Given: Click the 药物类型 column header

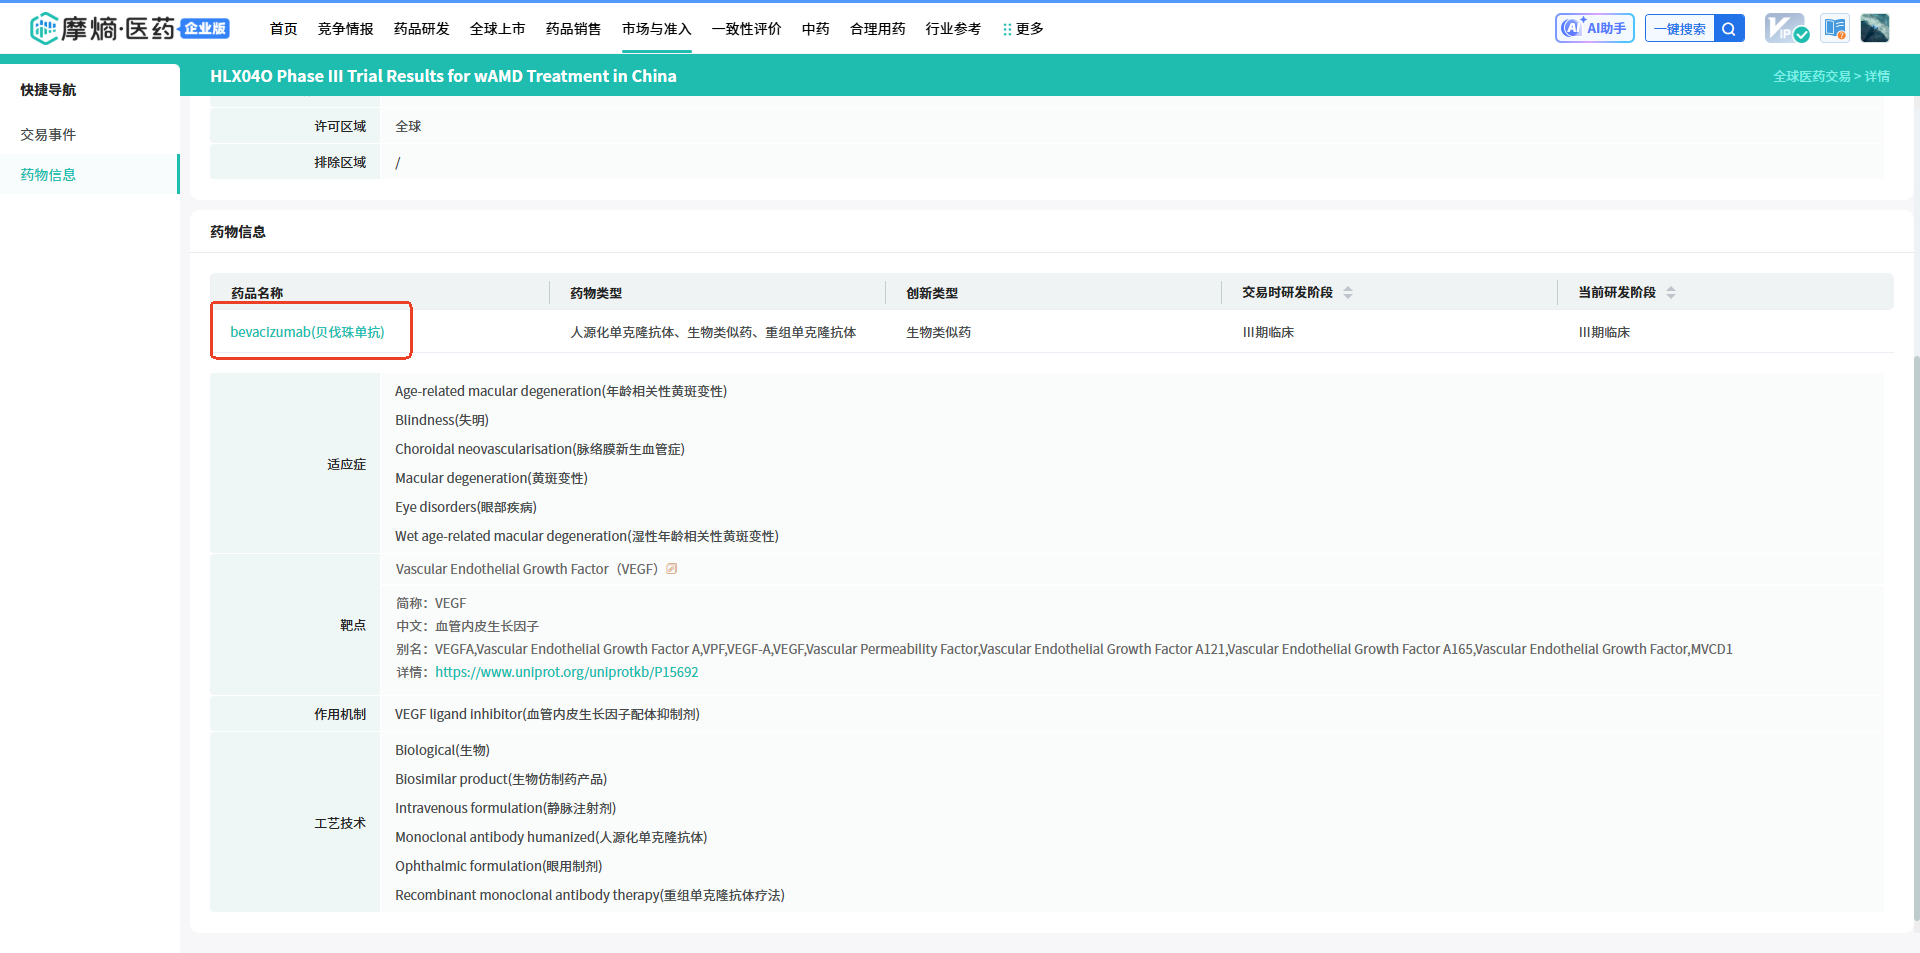Looking at the screenshot, I should click(596, 293).
